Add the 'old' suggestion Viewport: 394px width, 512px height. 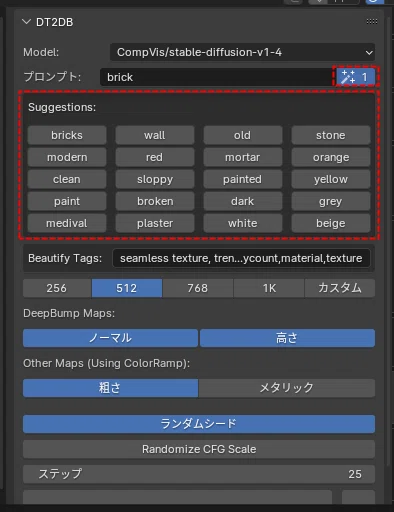tap(243, 135)
